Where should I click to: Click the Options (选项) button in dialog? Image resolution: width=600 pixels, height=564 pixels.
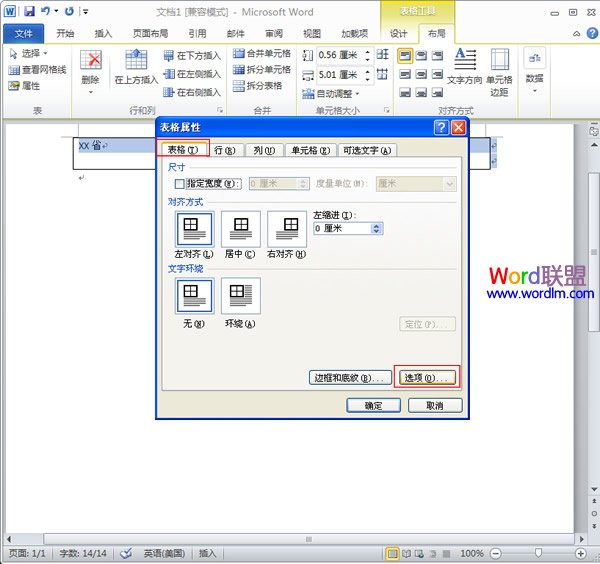coord(427,378)
